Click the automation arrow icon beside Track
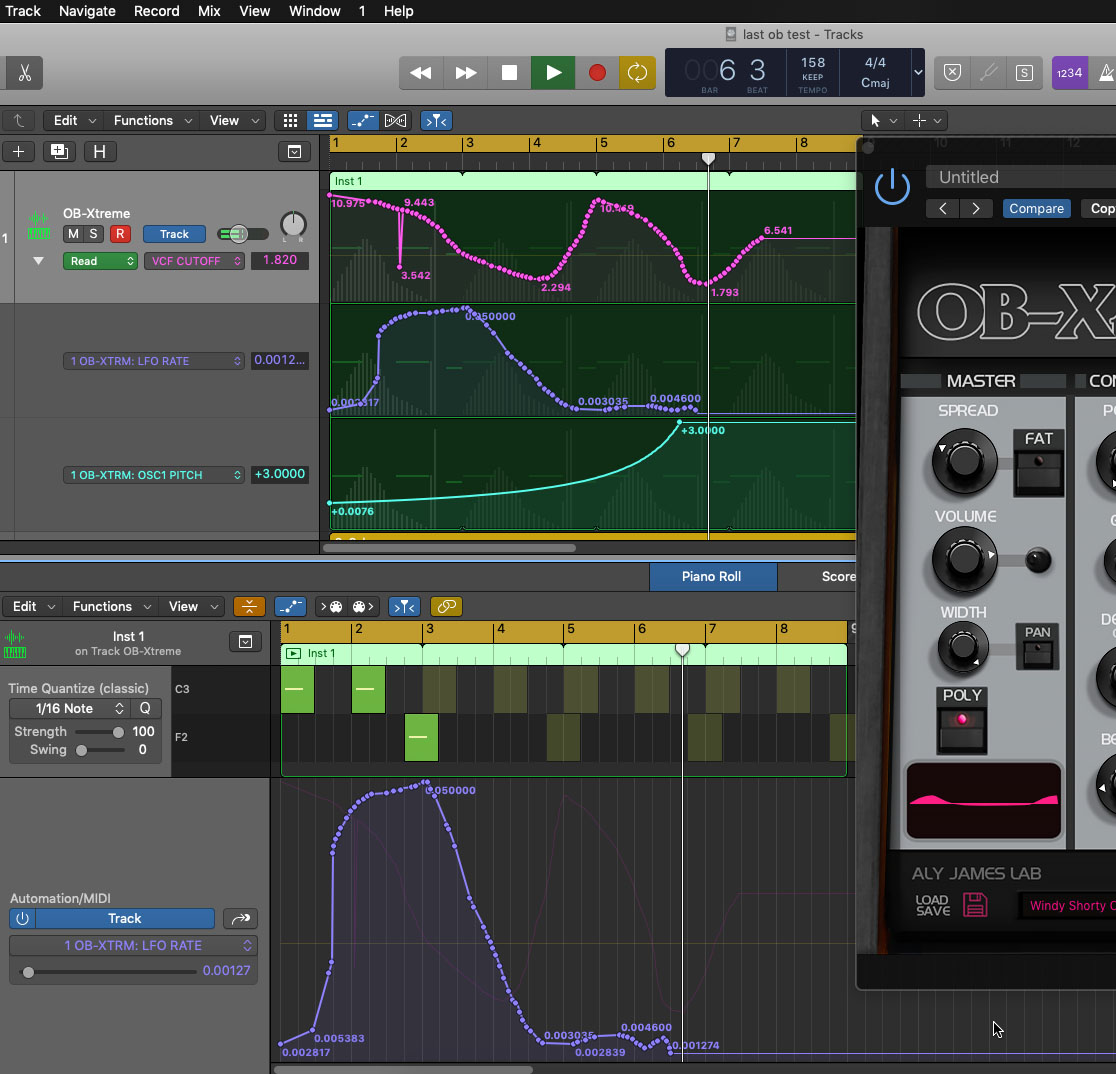1116x1074 pixels. point(241,919)
